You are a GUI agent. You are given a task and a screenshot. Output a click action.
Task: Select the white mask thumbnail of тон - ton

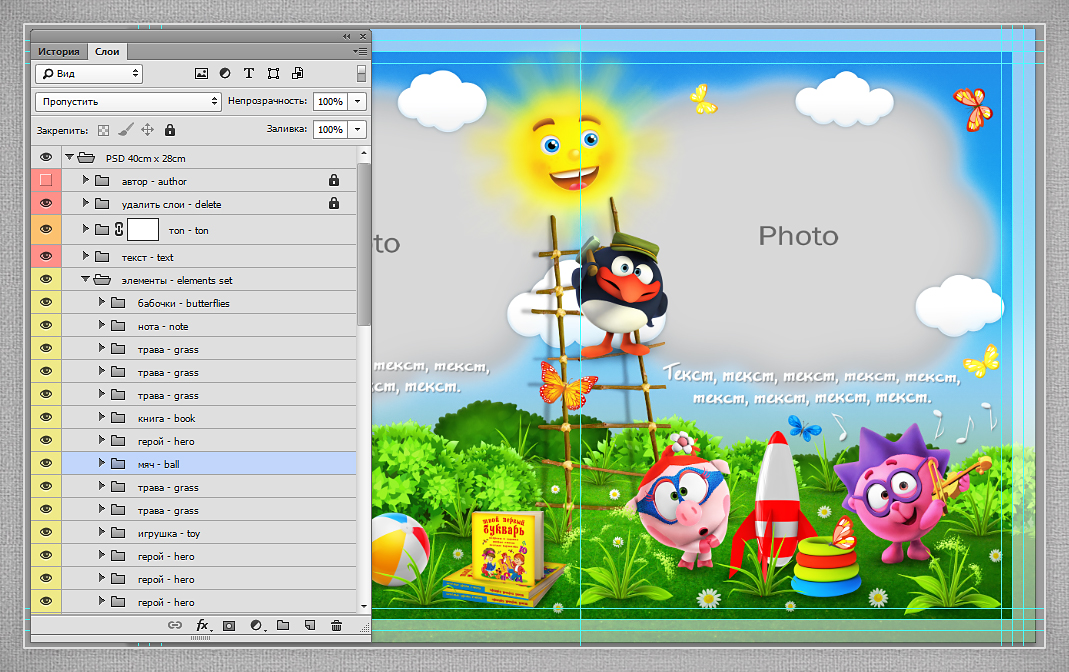143,230
